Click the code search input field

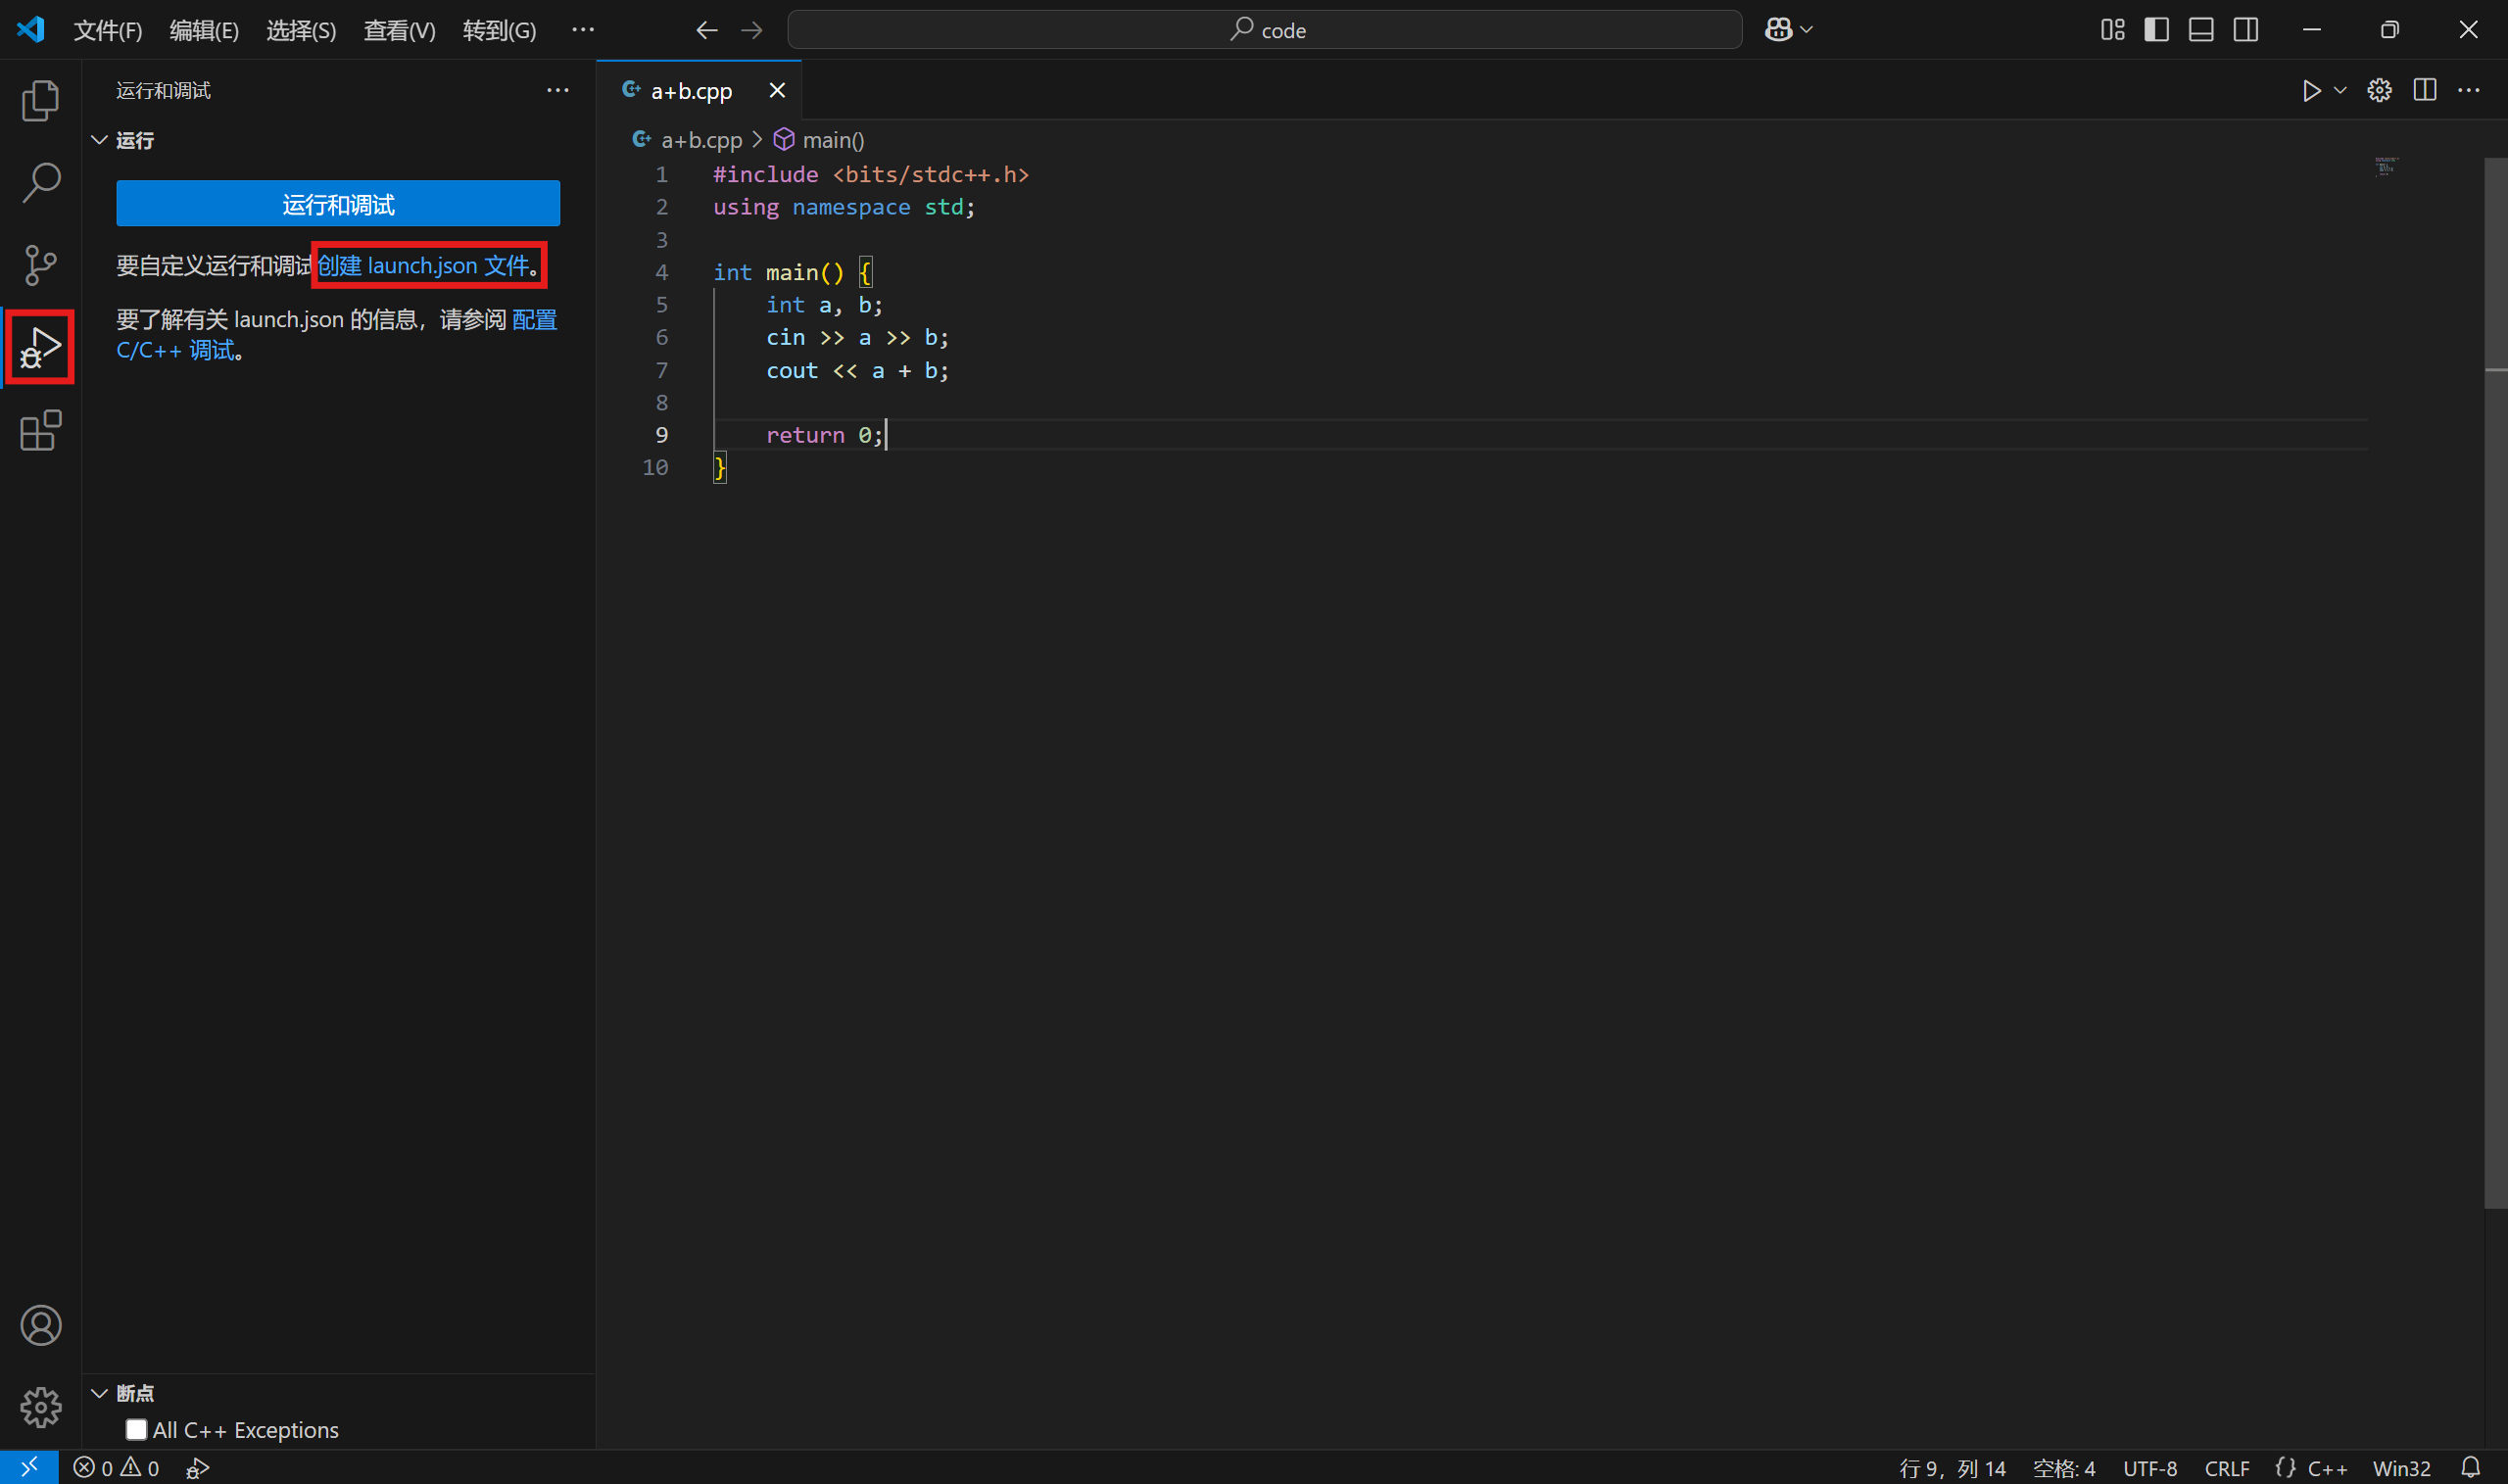coord(1265,29)
